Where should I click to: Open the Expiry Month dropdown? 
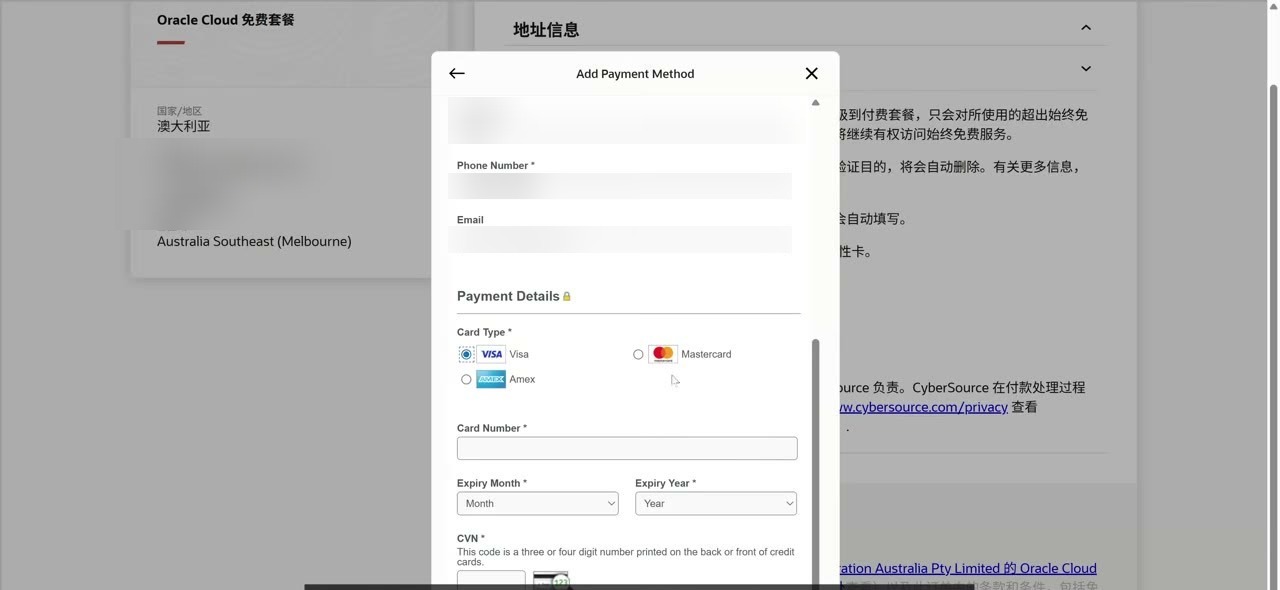537,503
